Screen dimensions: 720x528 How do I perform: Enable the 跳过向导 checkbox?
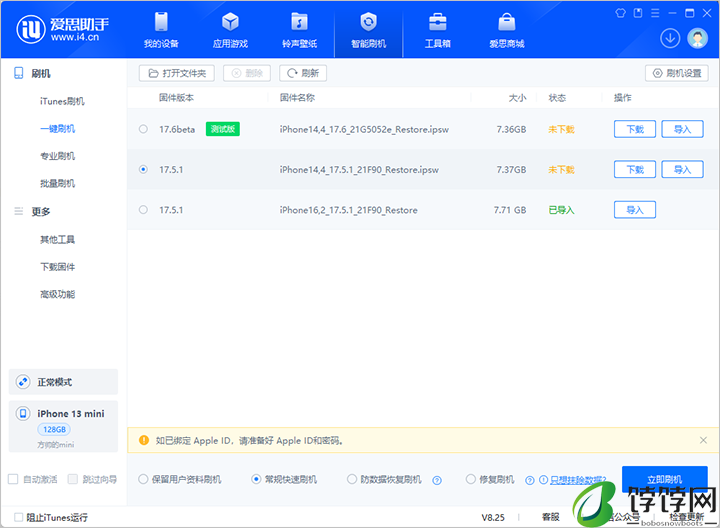[x=73, y=479]
